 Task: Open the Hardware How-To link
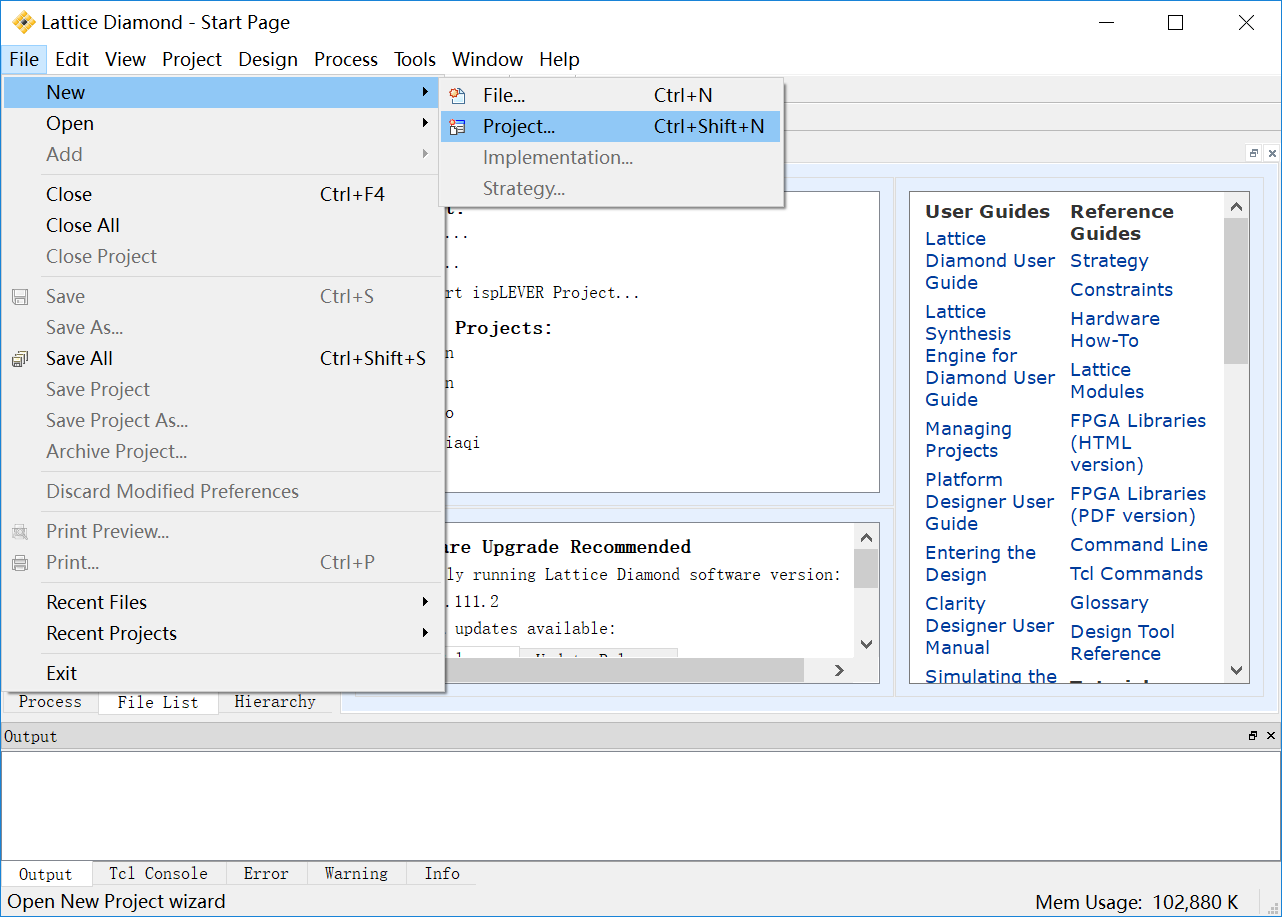coord(1115,329)
